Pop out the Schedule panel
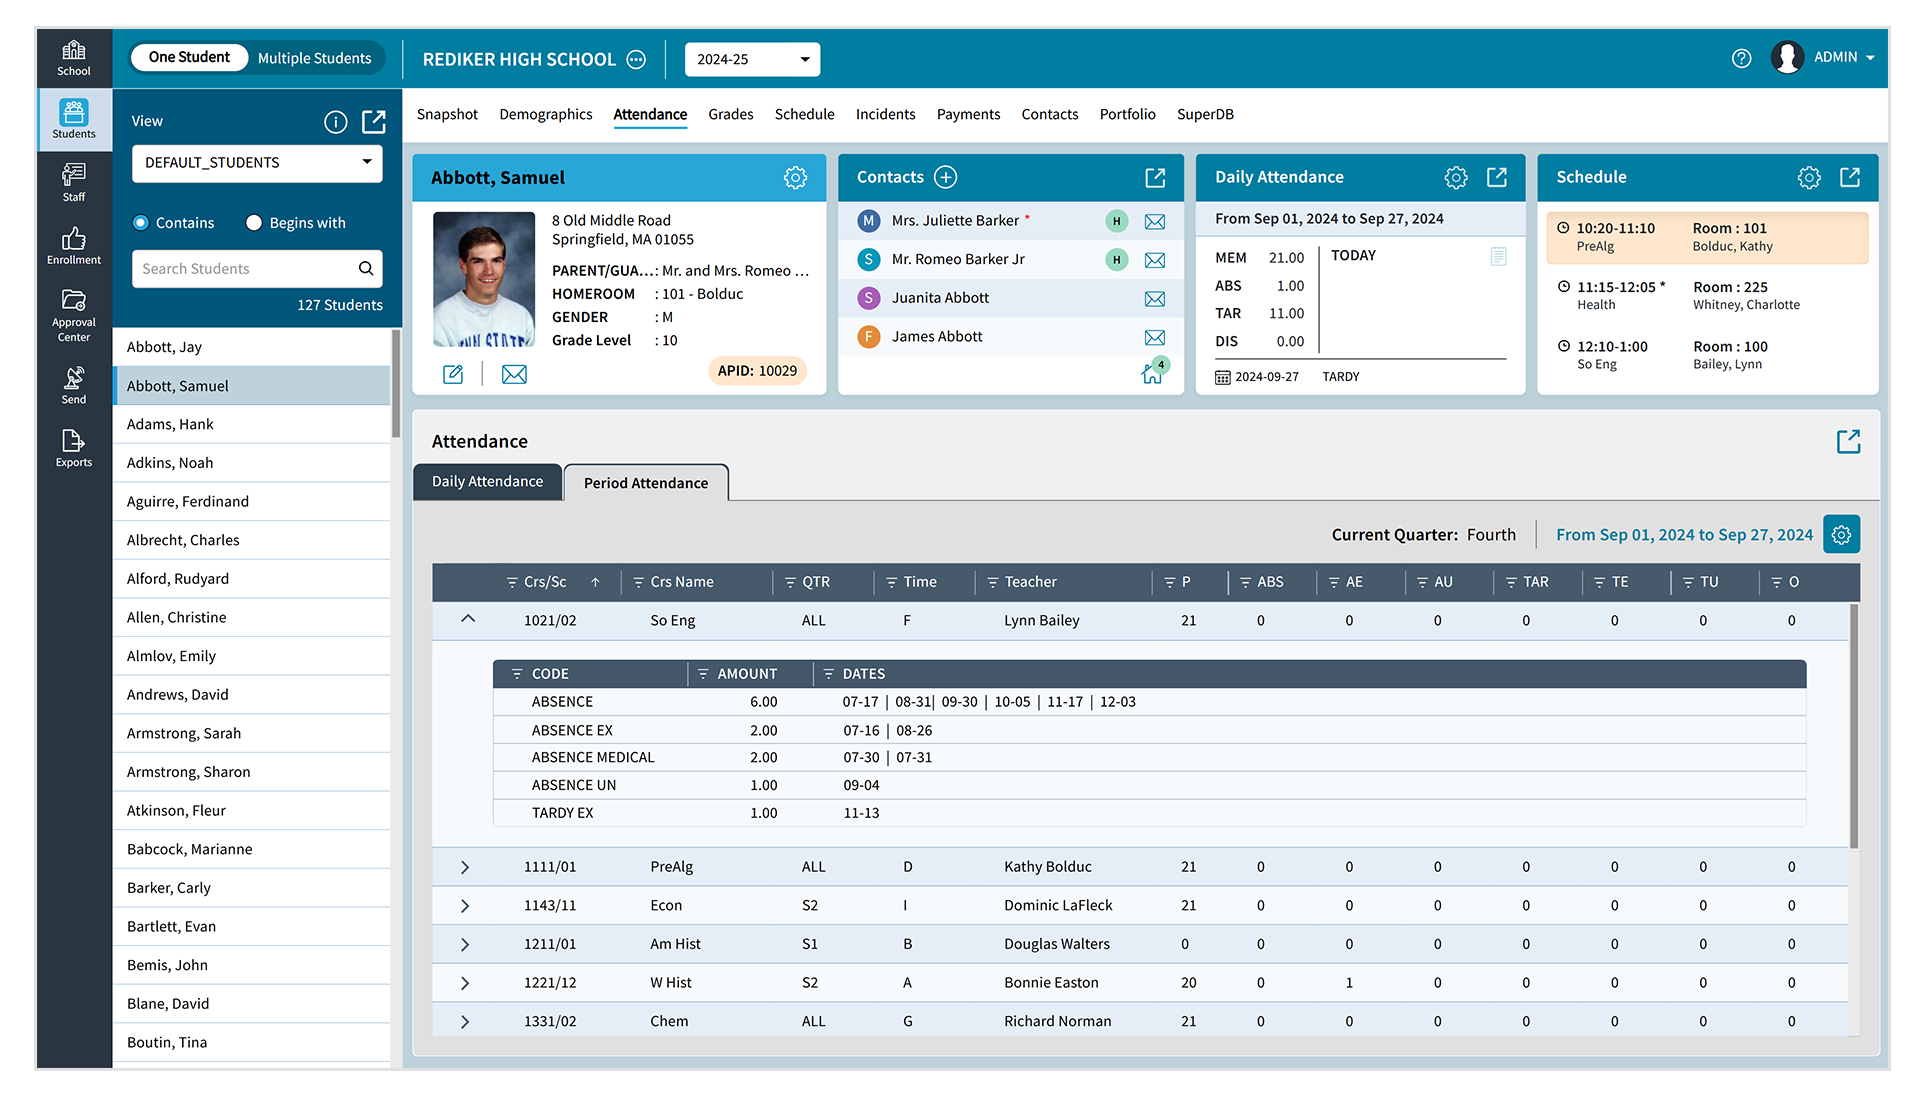Viewport: 1920px width, 1097px height. [1849, 177]
